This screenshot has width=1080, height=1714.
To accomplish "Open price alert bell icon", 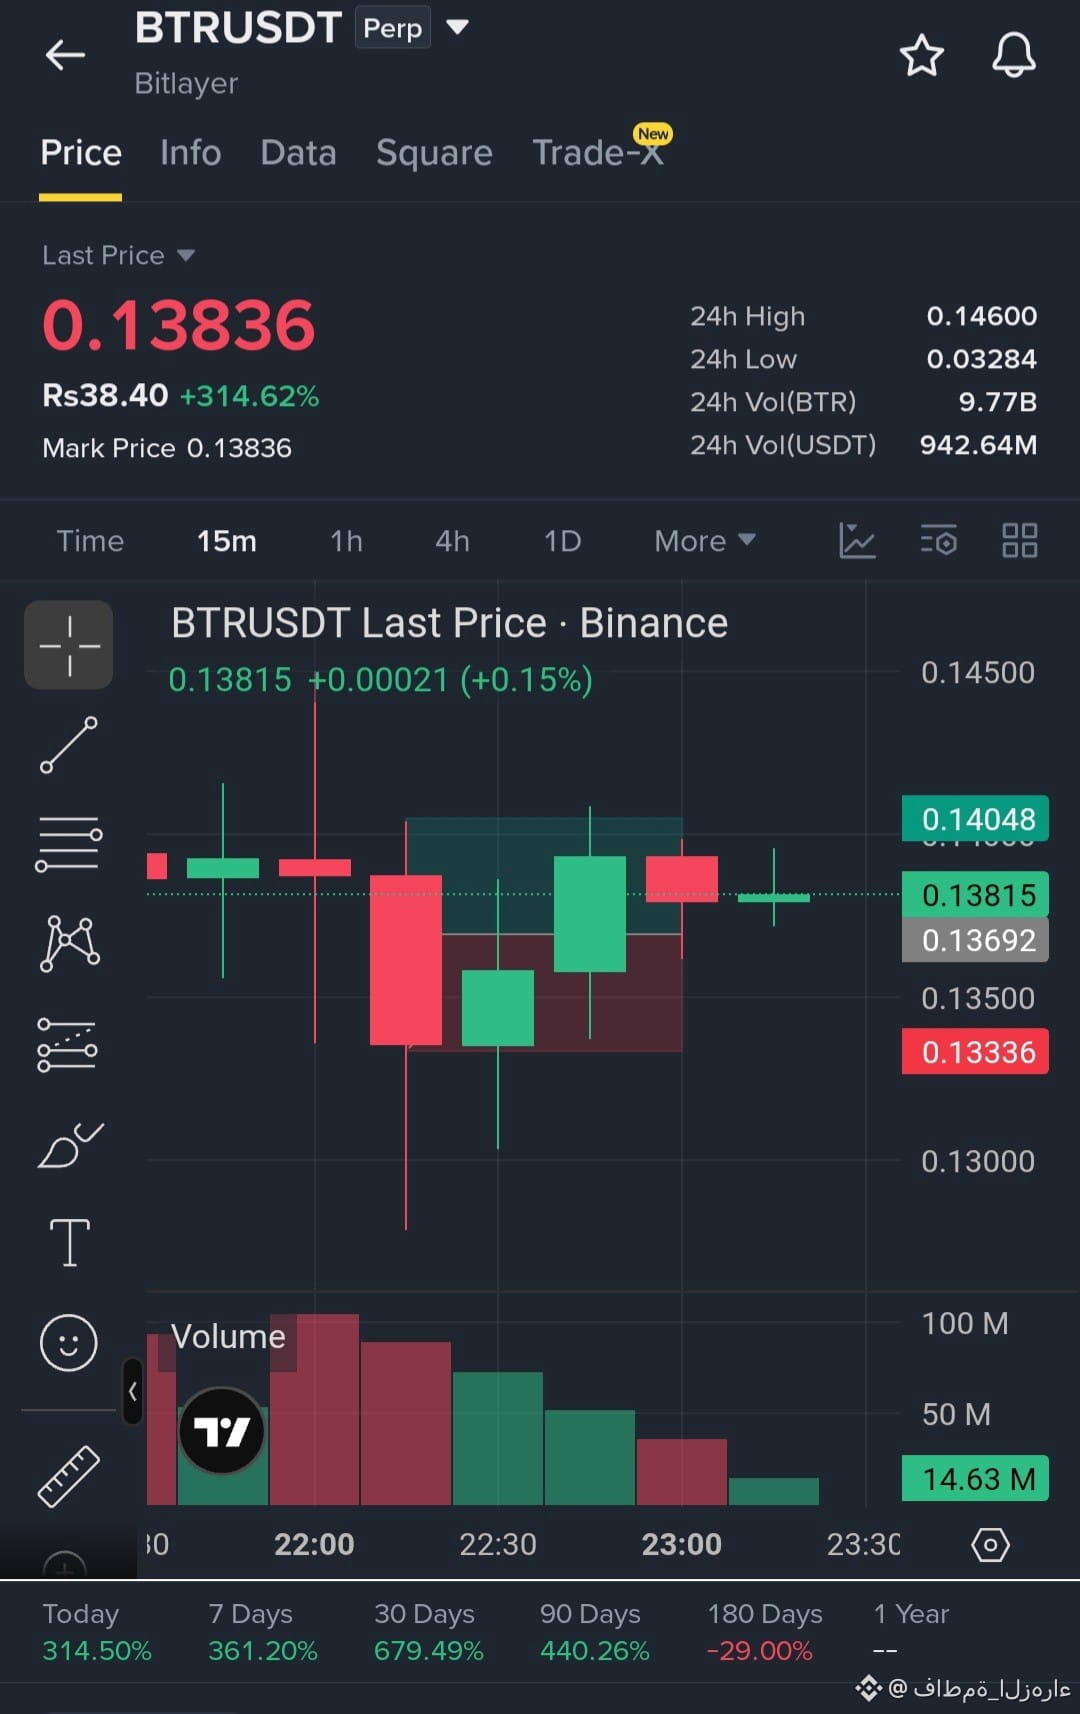I will pyautogui.click(x=1013, y=55).
